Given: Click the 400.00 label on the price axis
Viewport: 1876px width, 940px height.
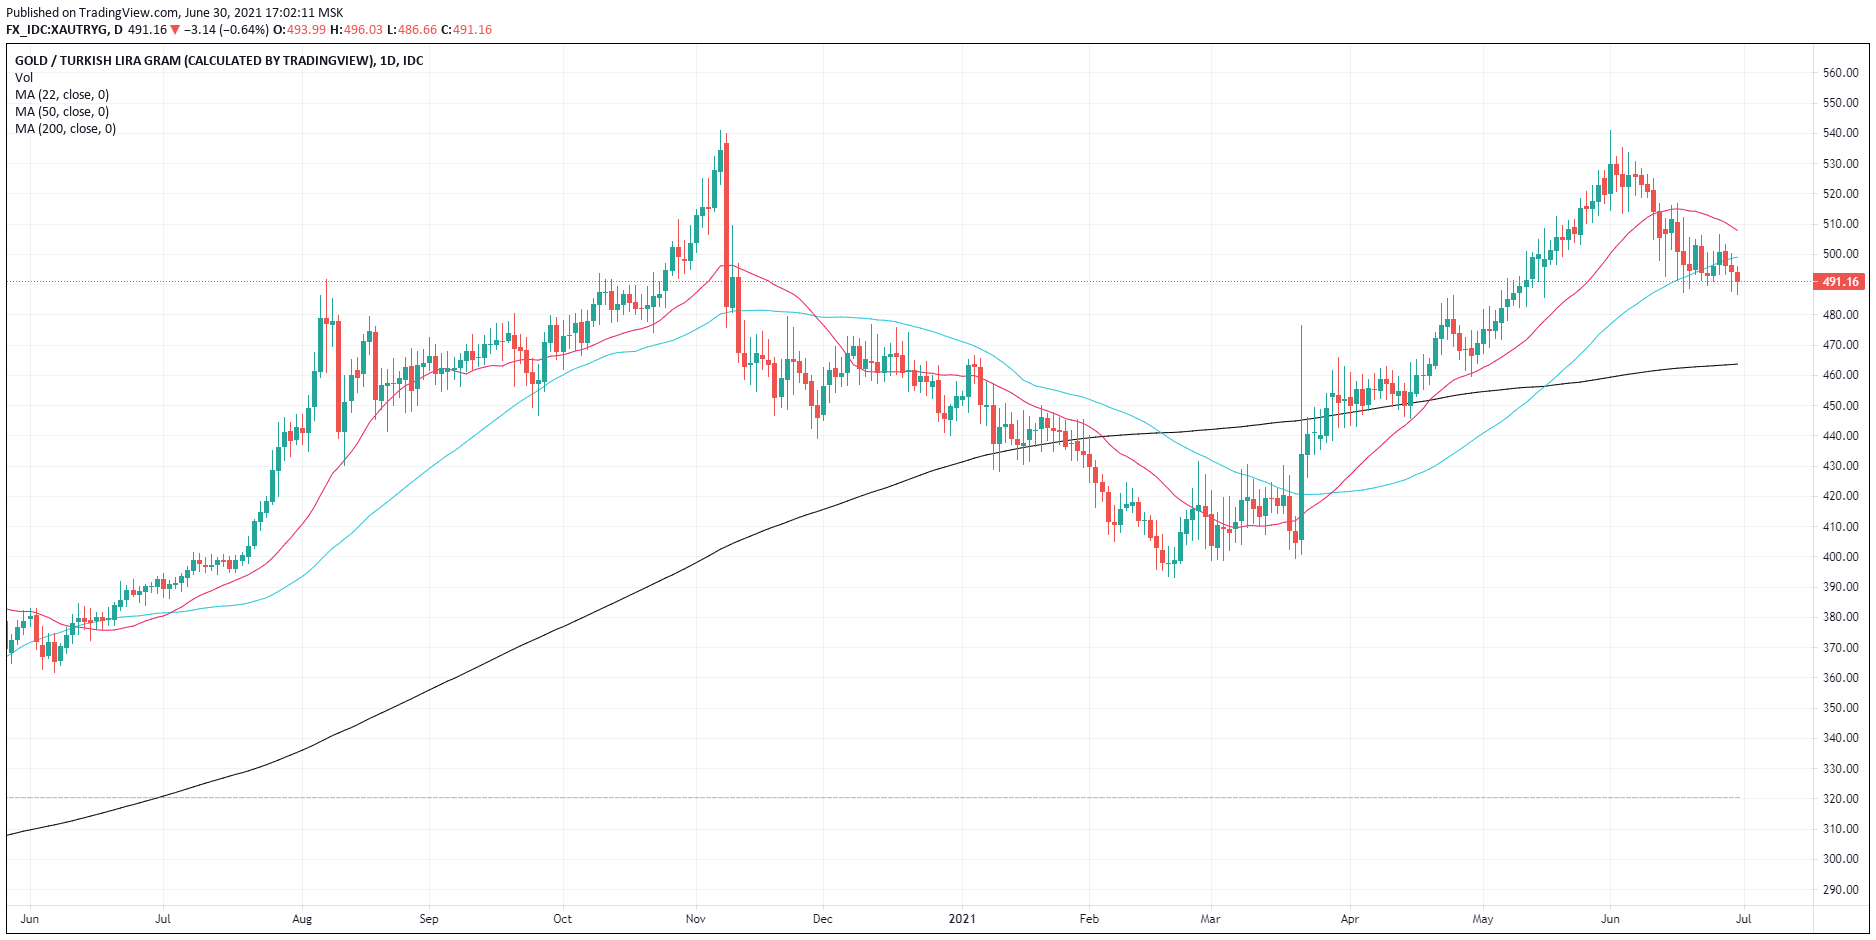Looking at the screenshot, I should click(x=1840, y=557).
